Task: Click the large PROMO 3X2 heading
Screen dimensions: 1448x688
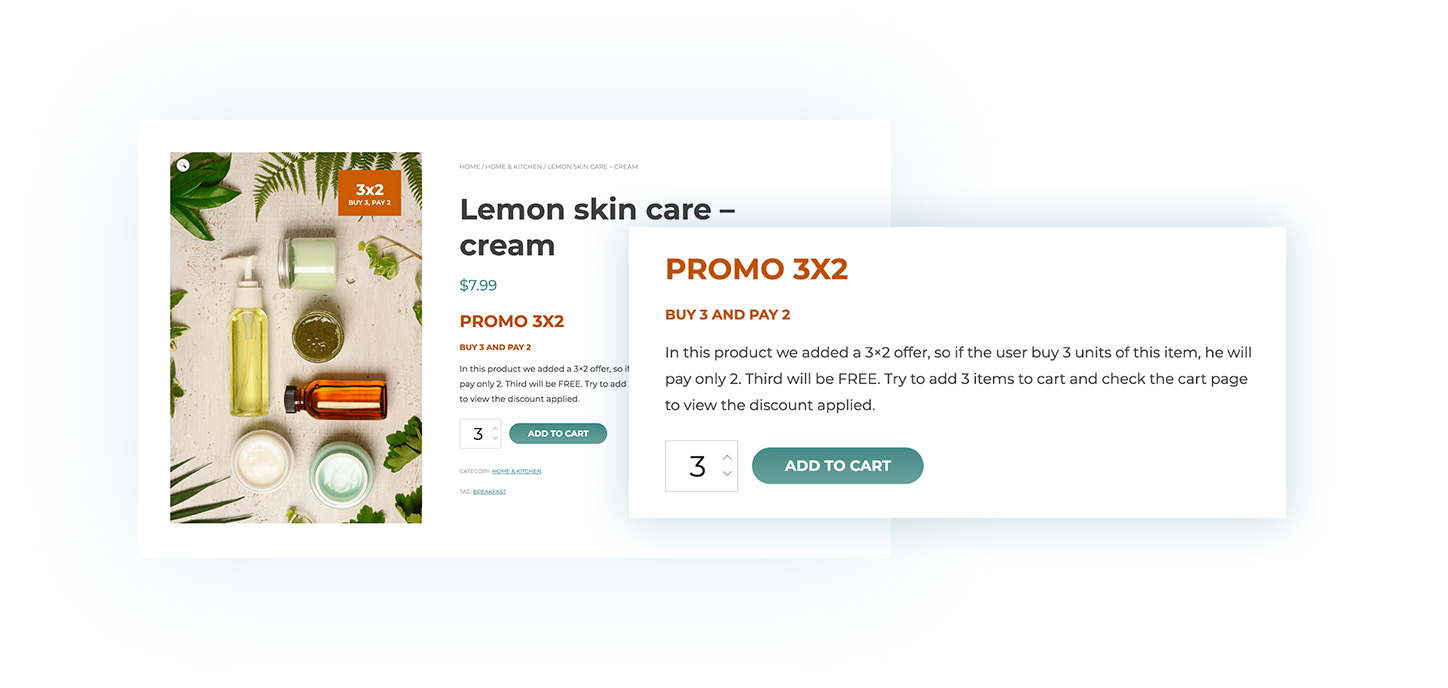Action: point(756,269)
